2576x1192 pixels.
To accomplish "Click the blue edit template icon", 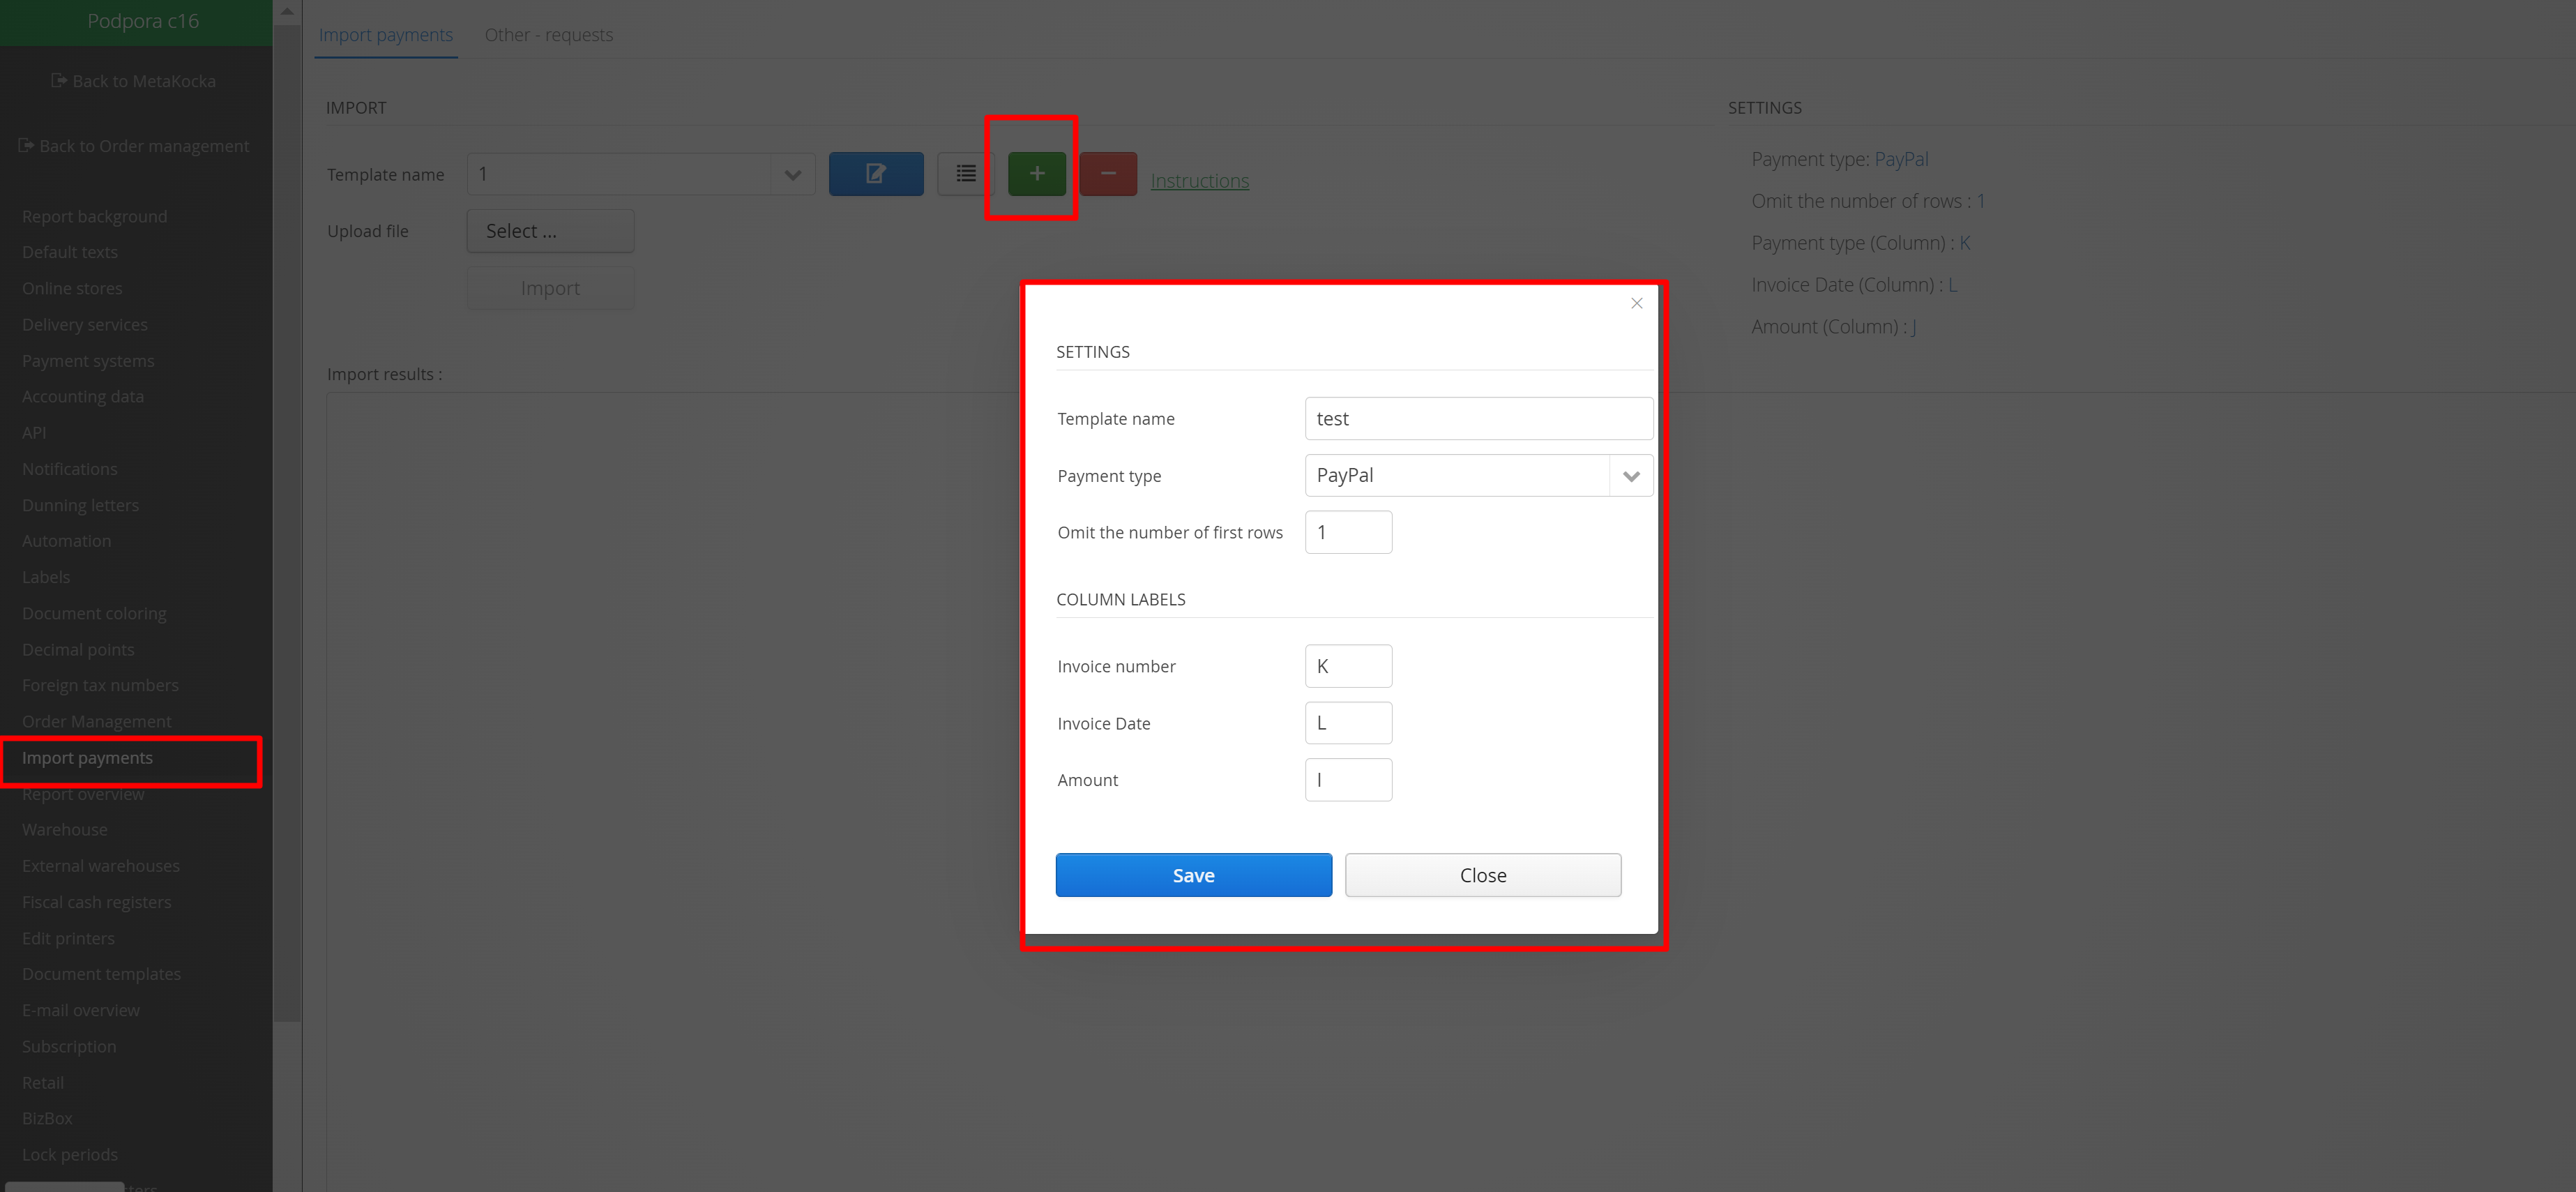I will 875,174.
